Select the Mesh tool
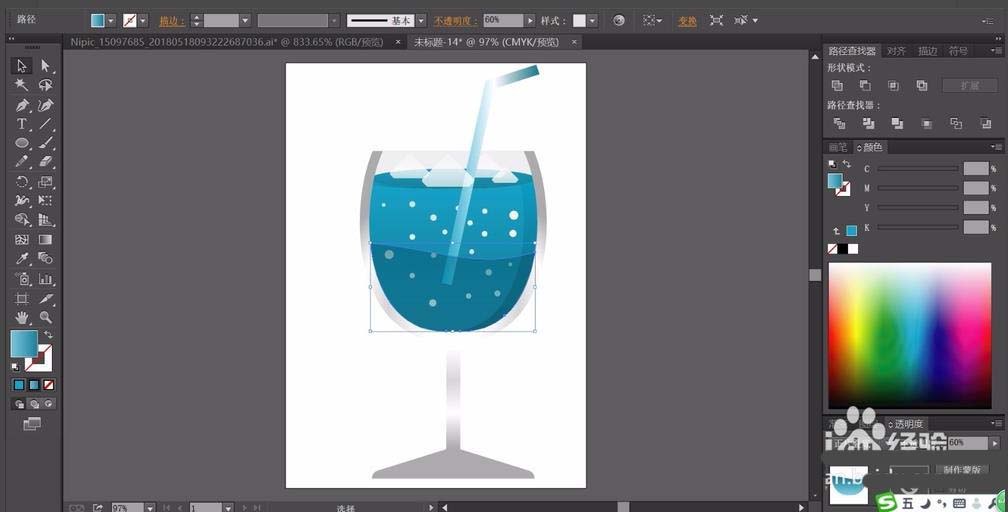Screen dimensions: 1008x512 (x=21, y=239)
